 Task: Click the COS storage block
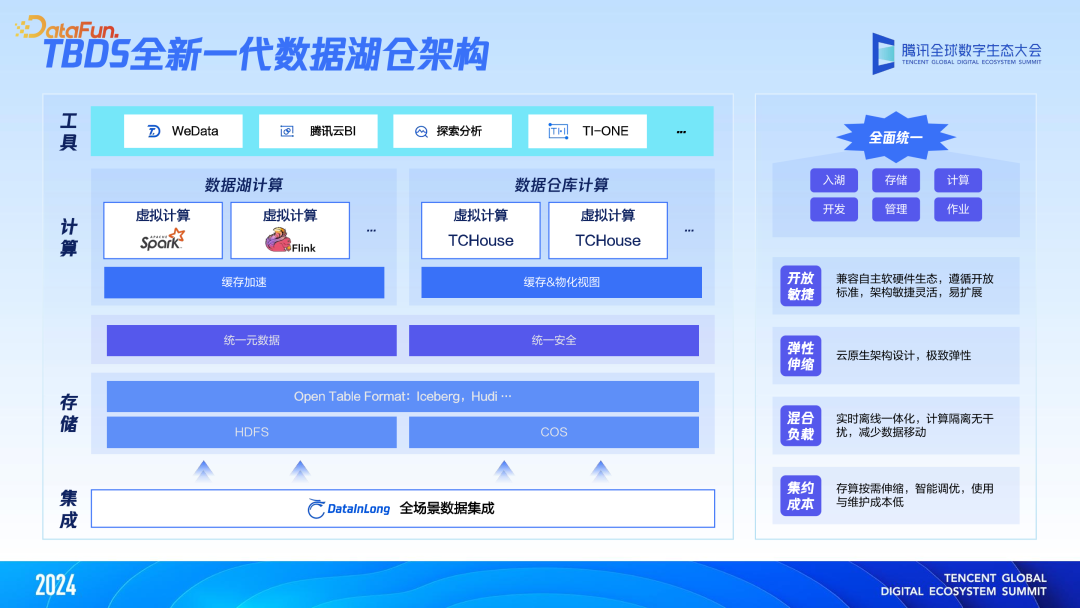pos(554,432)
